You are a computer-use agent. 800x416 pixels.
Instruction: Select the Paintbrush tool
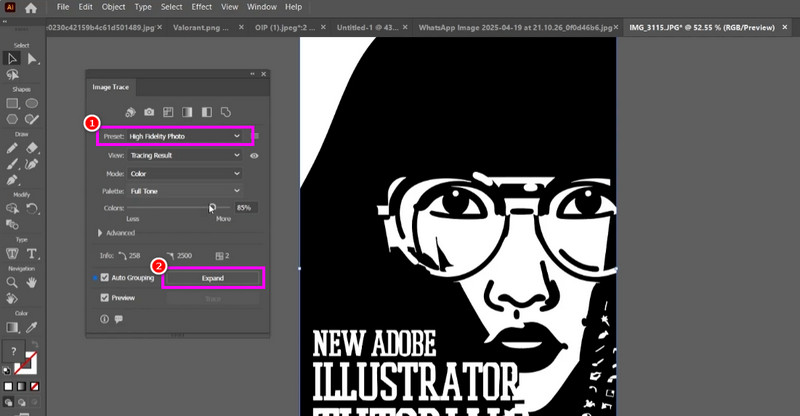tap(12, 164)
